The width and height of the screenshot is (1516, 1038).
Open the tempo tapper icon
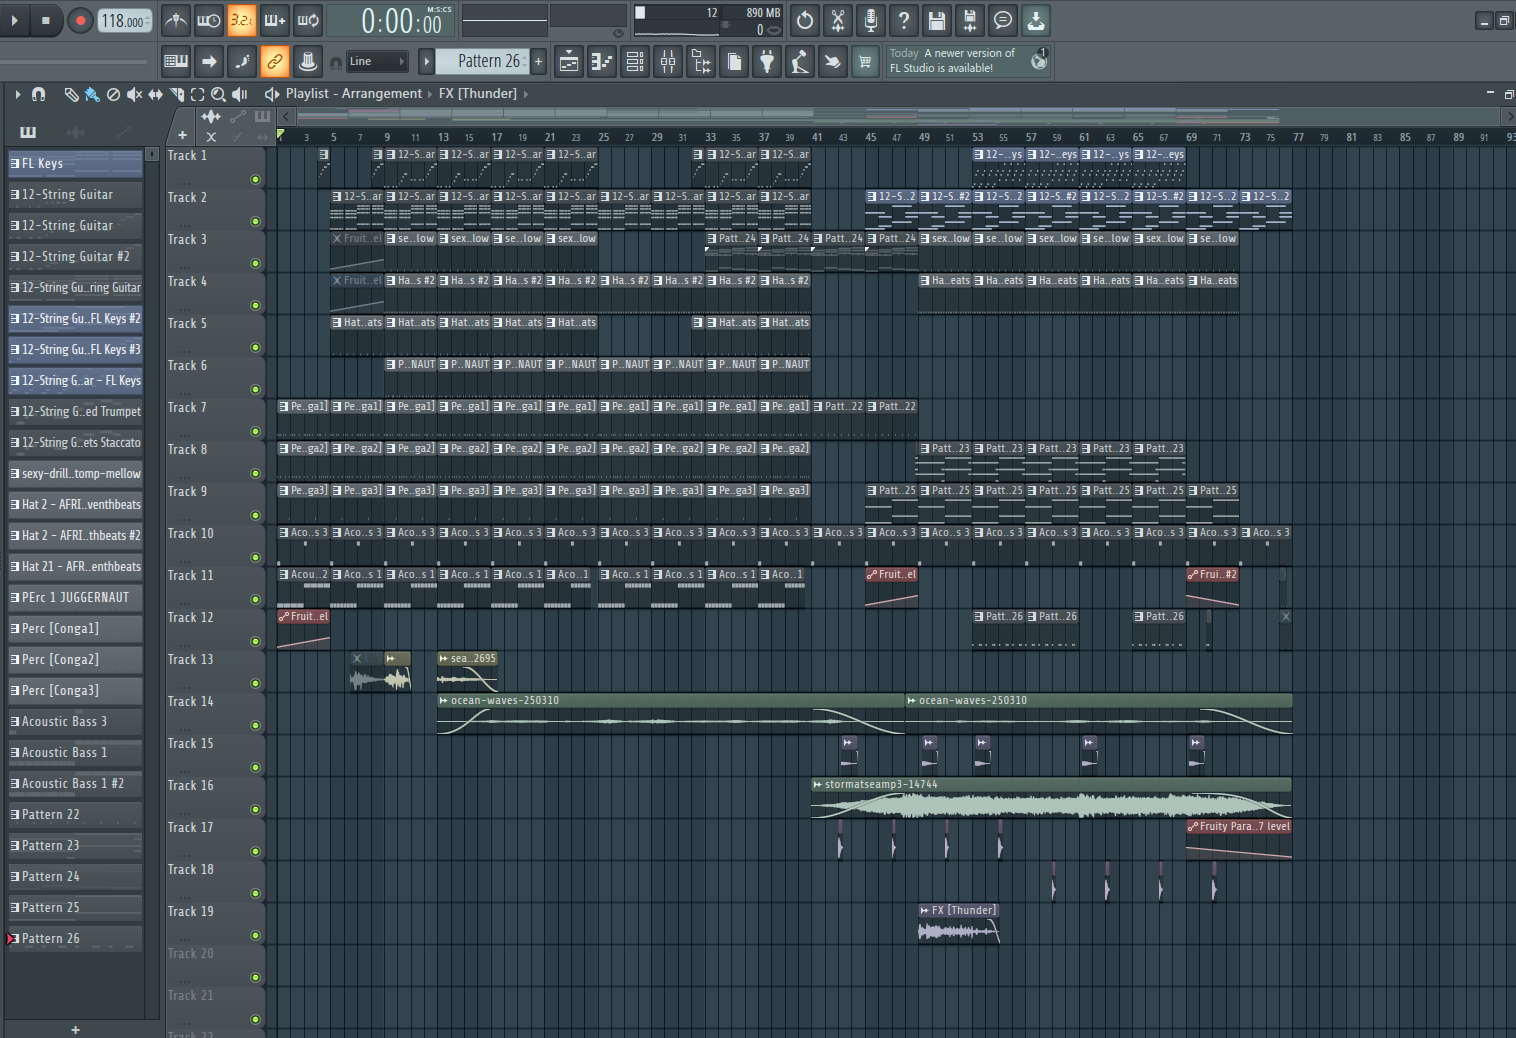[x=799, y=61]
